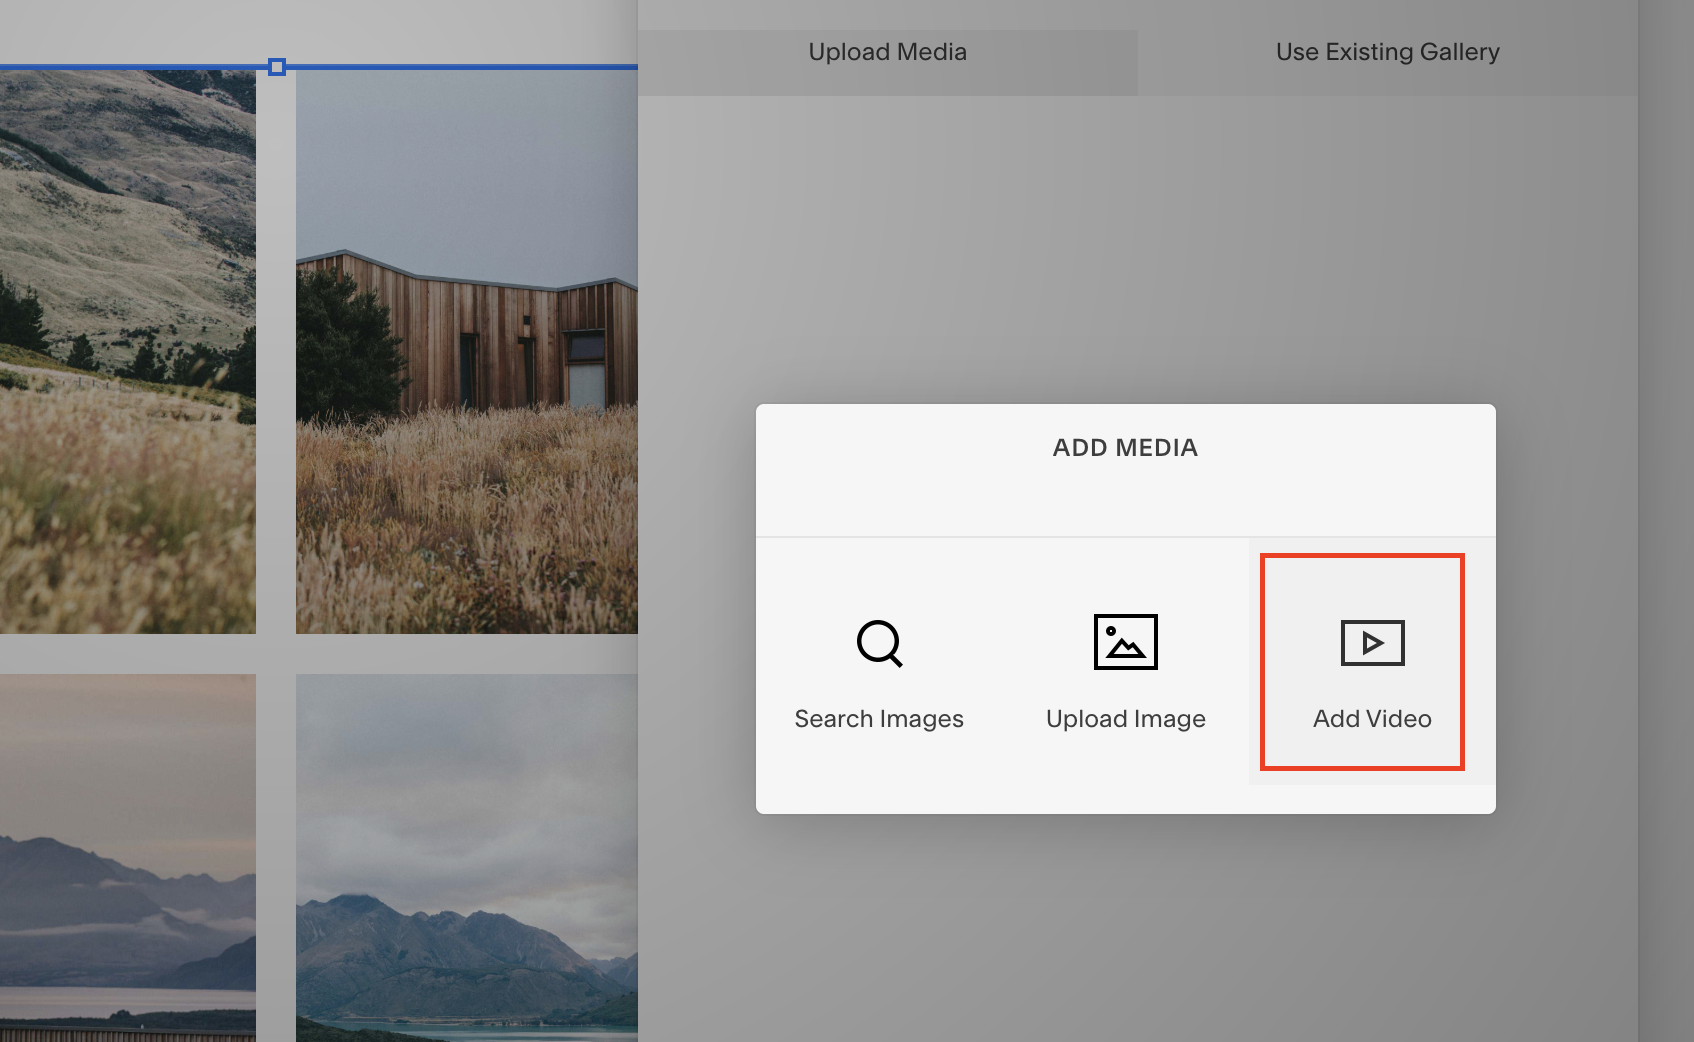Select the misty mountain sunset photo
This screenshot has width=1694, height=1042.
point(128,858)
